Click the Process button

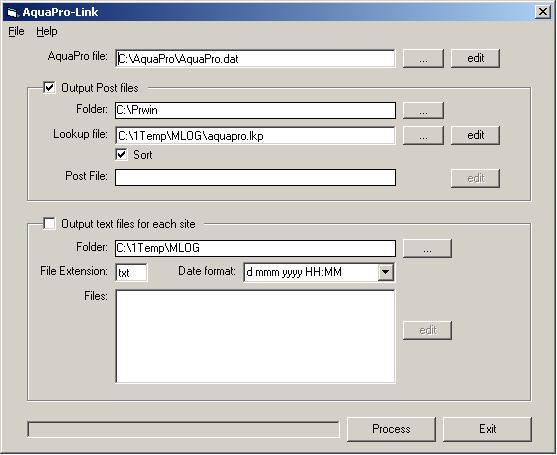(391, 429)
